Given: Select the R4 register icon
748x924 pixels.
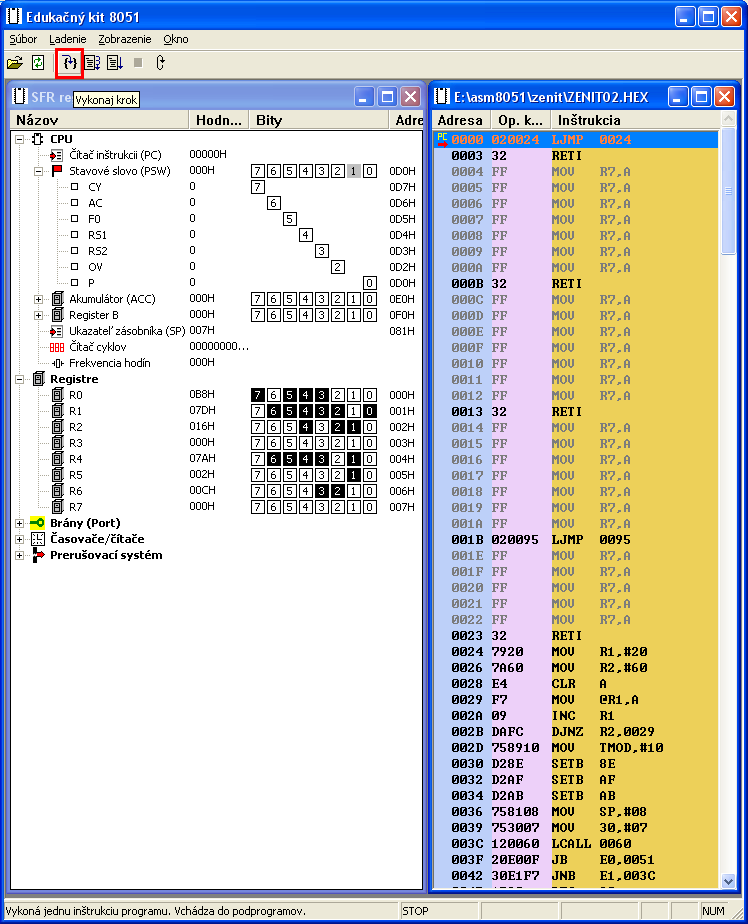Looking at the screenshot, I should pyautogui.click(x=57, y=458).
